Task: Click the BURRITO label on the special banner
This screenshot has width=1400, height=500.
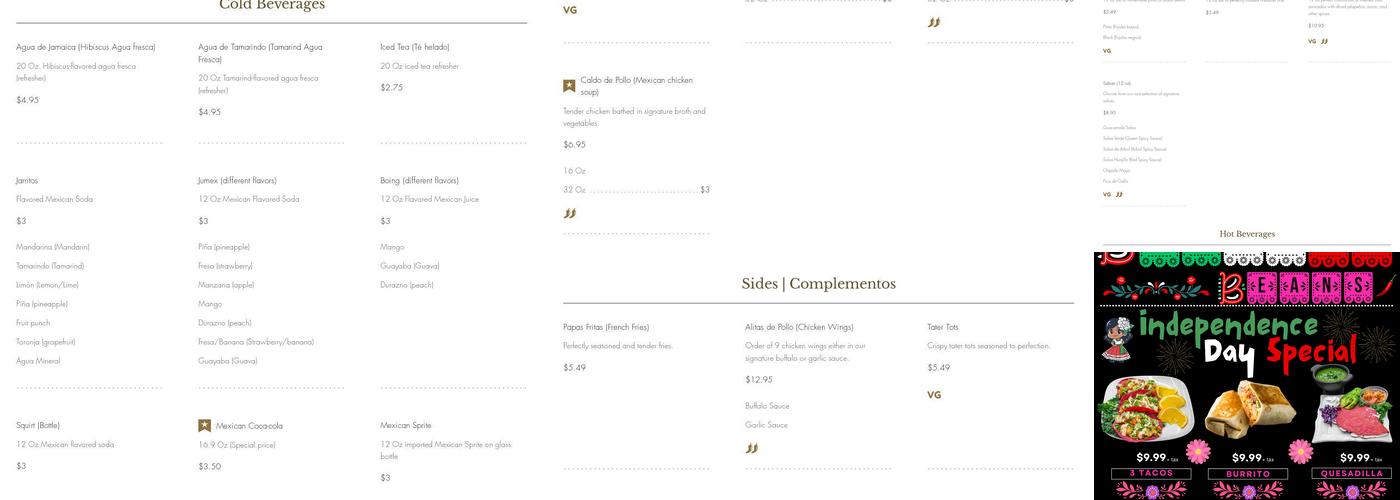Action: (x=1247, y=473)
